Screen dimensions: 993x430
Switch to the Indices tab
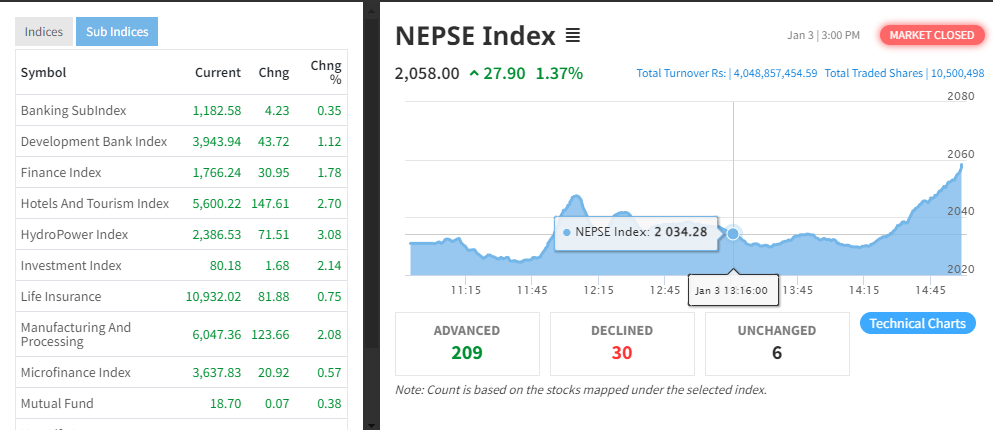(44, 32)
